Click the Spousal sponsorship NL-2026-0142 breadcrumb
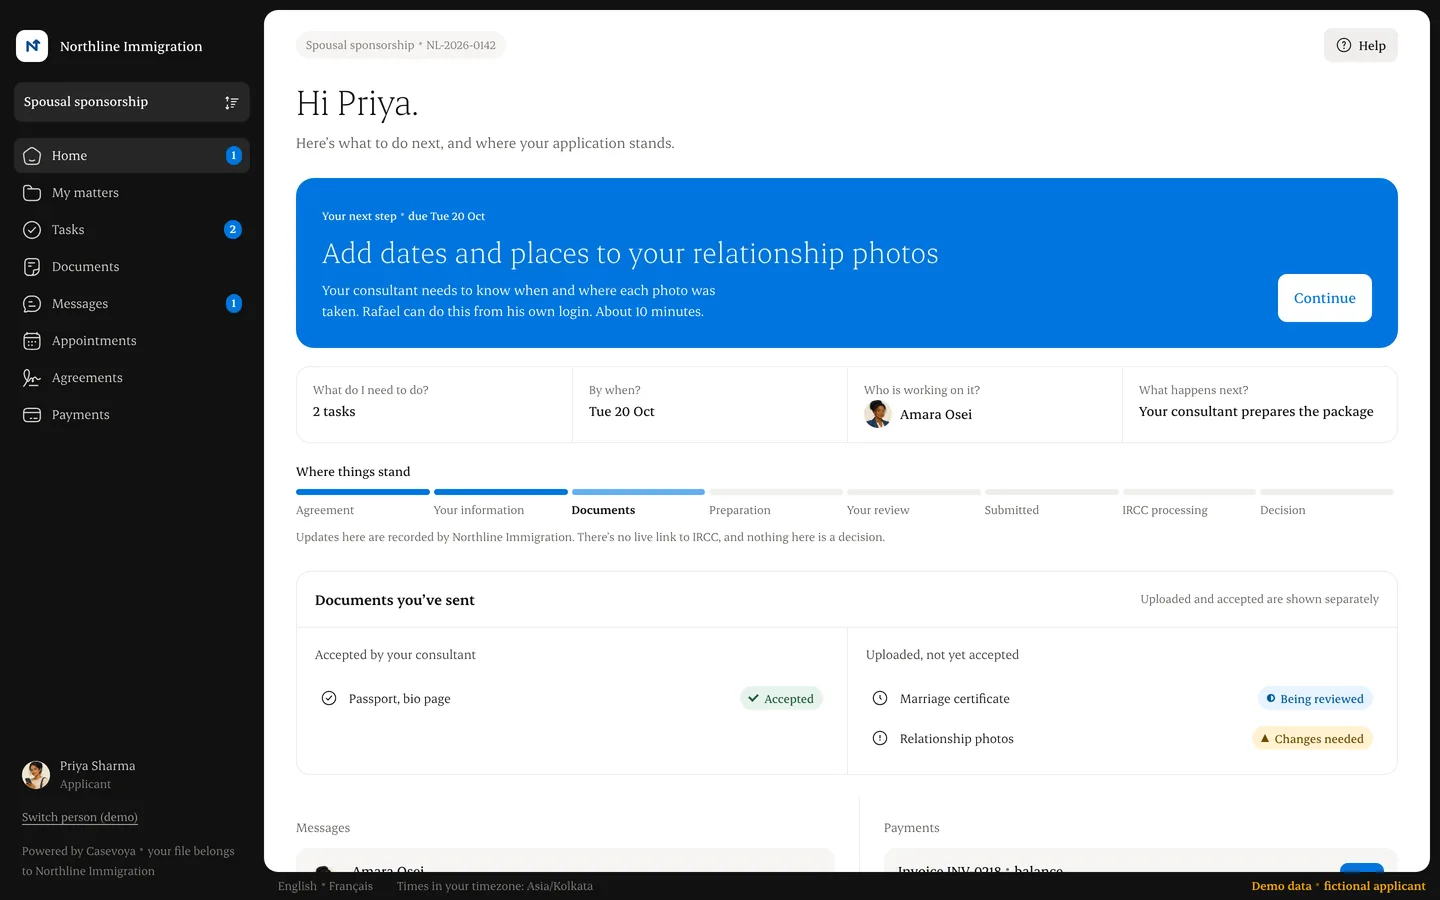Screen dimensions: 1440x900 [401, 45]
